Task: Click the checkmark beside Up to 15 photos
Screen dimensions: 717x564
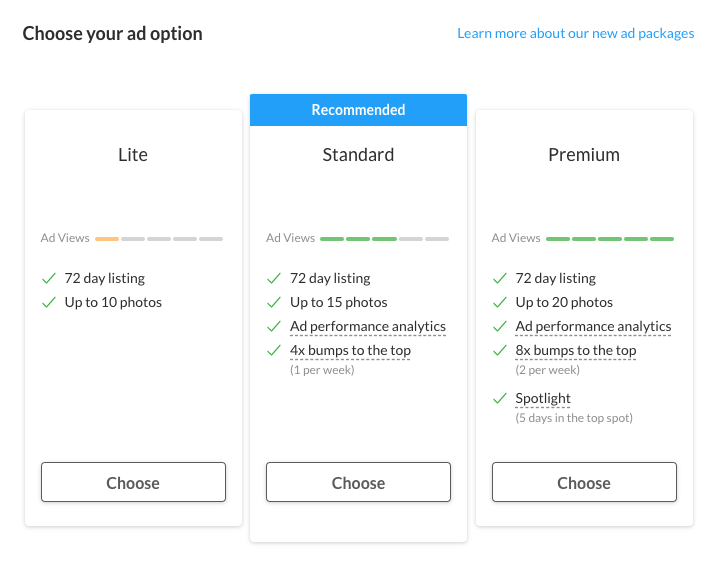Action: tap(274, 302)
